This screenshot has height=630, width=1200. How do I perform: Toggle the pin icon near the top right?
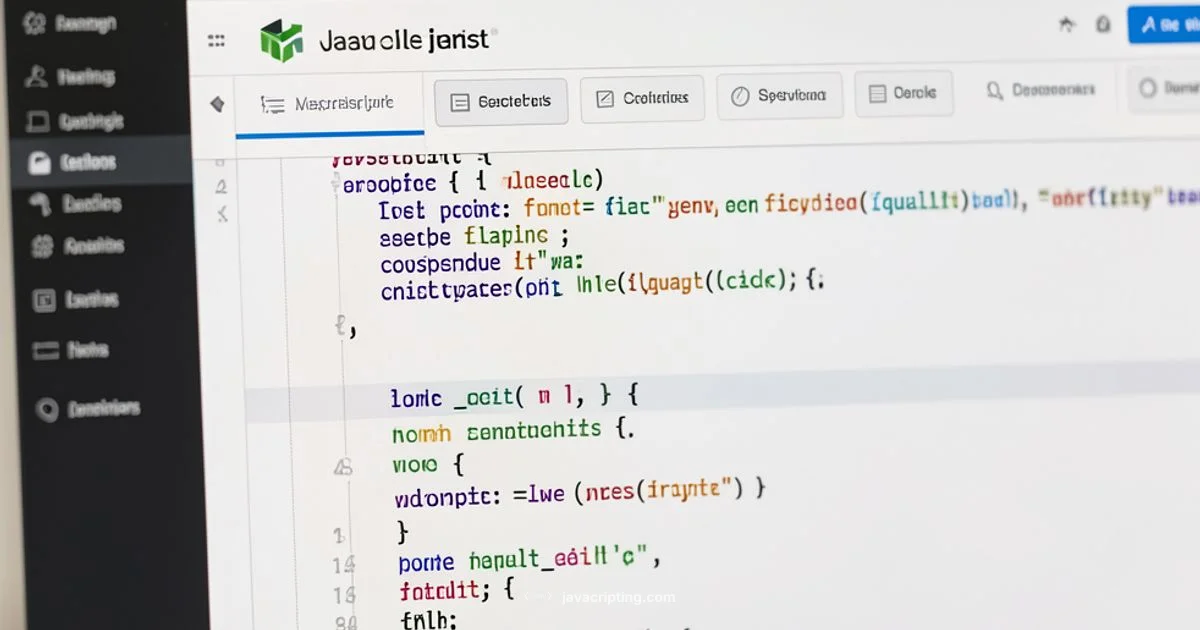(1067, 23)
